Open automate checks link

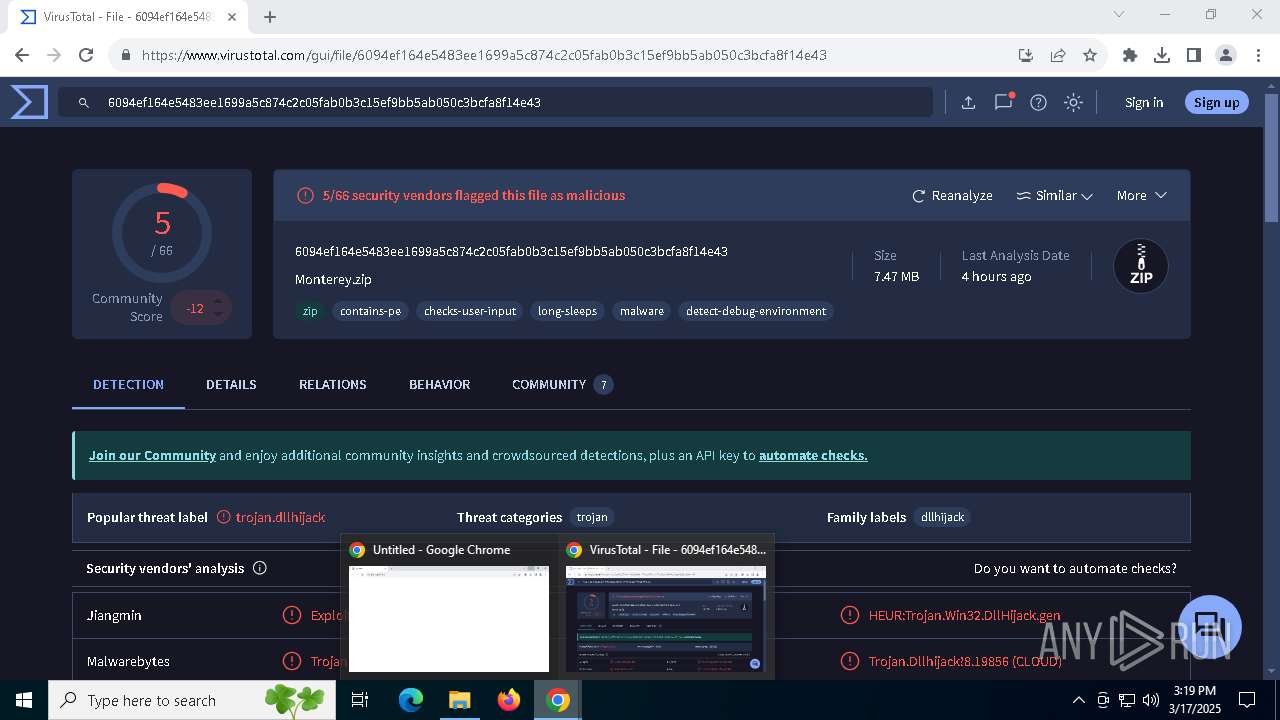[813, 455]
